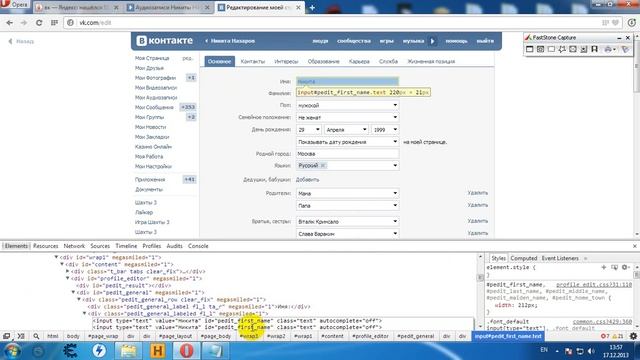The height and width of the screenshot is (360, 640).
Task: Toggle element state icon in Styles pane
Action: tap(614, 267)
